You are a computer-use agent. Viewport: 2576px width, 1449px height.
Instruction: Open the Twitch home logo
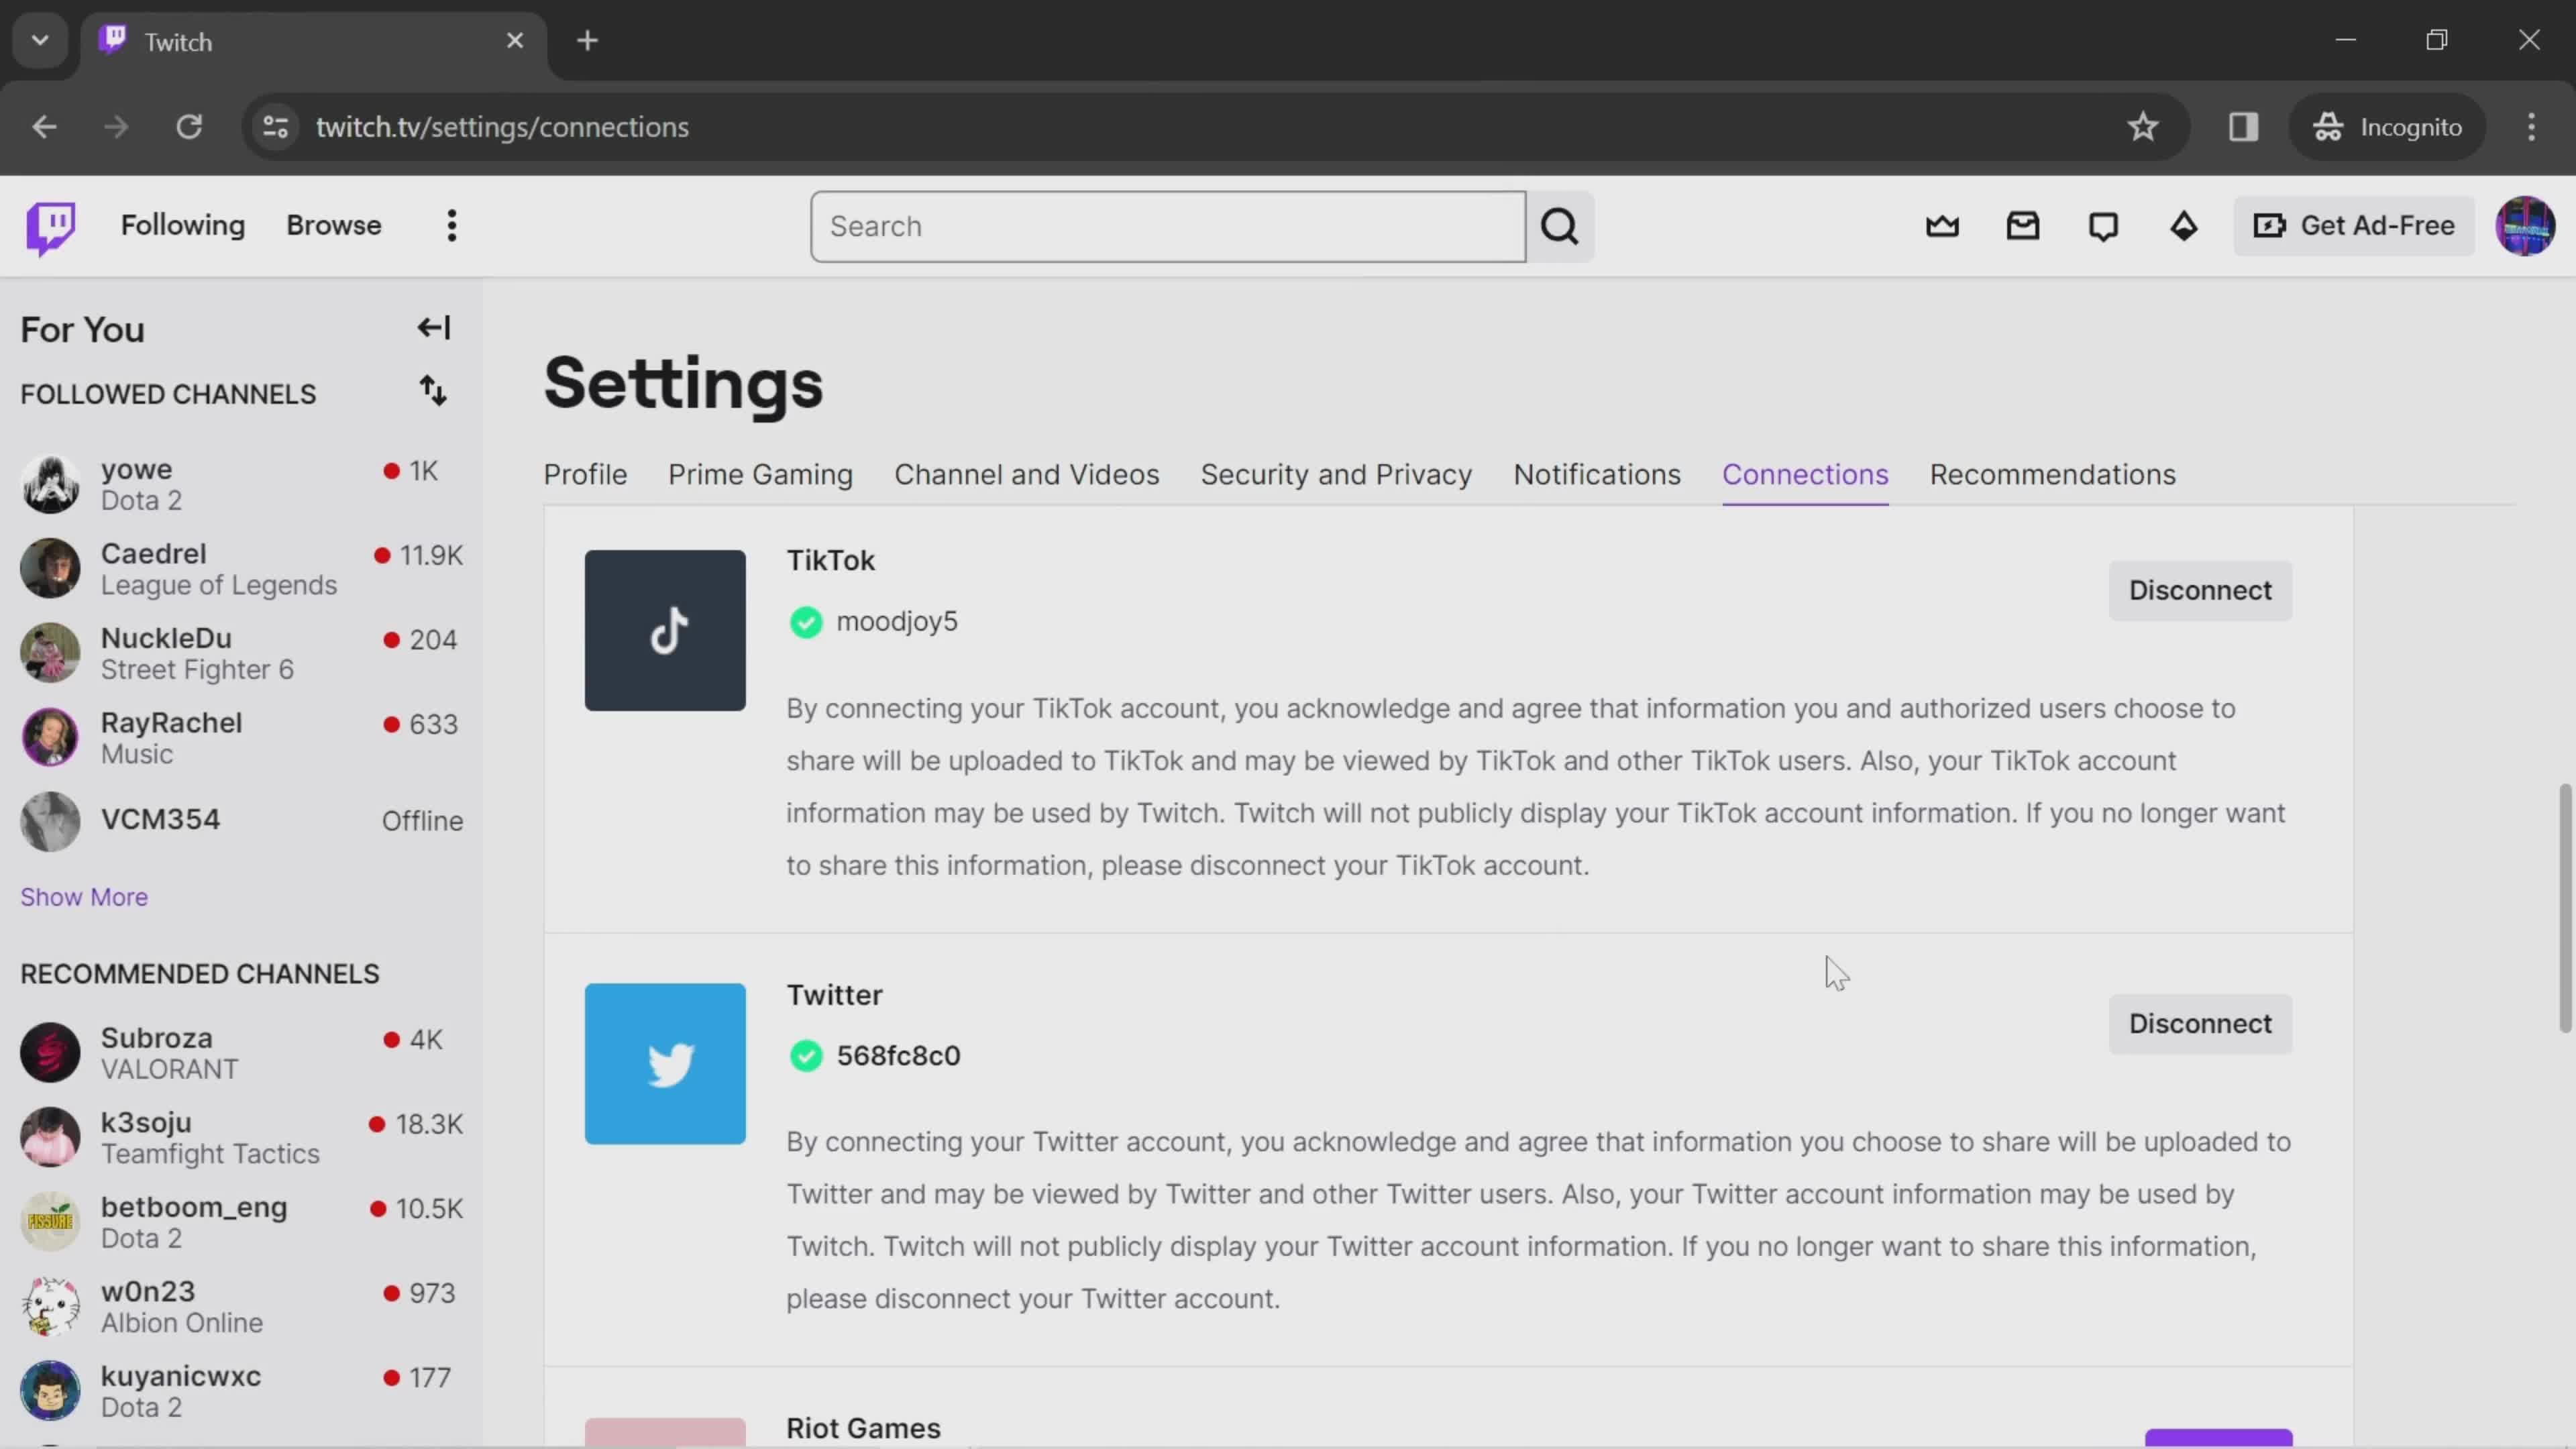pyautogui.click(x=50, y=228)
